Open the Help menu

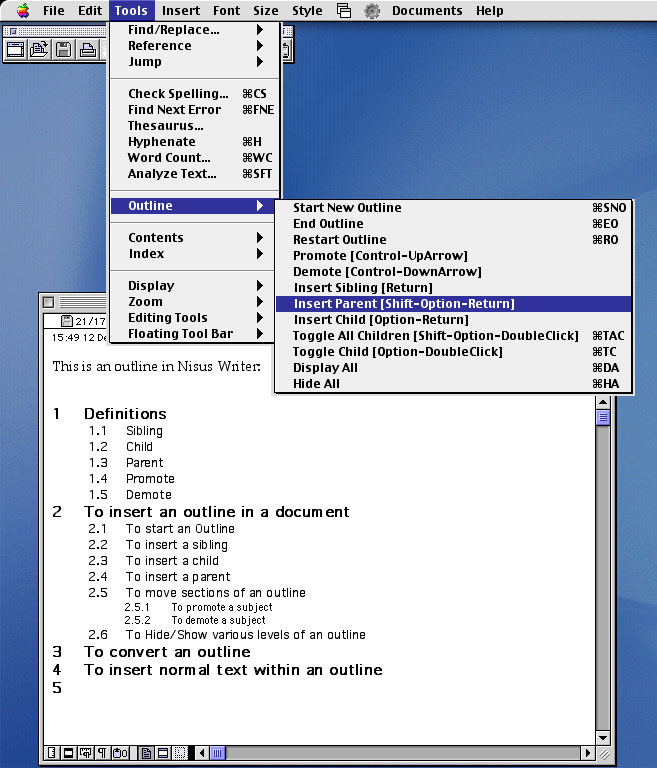[x=489, y=10]
